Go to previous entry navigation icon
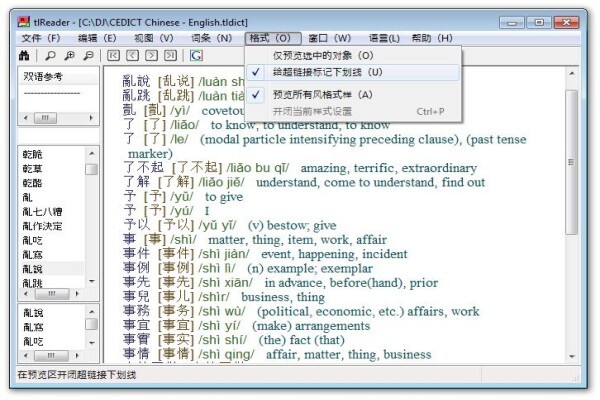This screenshot has width=600, height=400. pos(132,56)
